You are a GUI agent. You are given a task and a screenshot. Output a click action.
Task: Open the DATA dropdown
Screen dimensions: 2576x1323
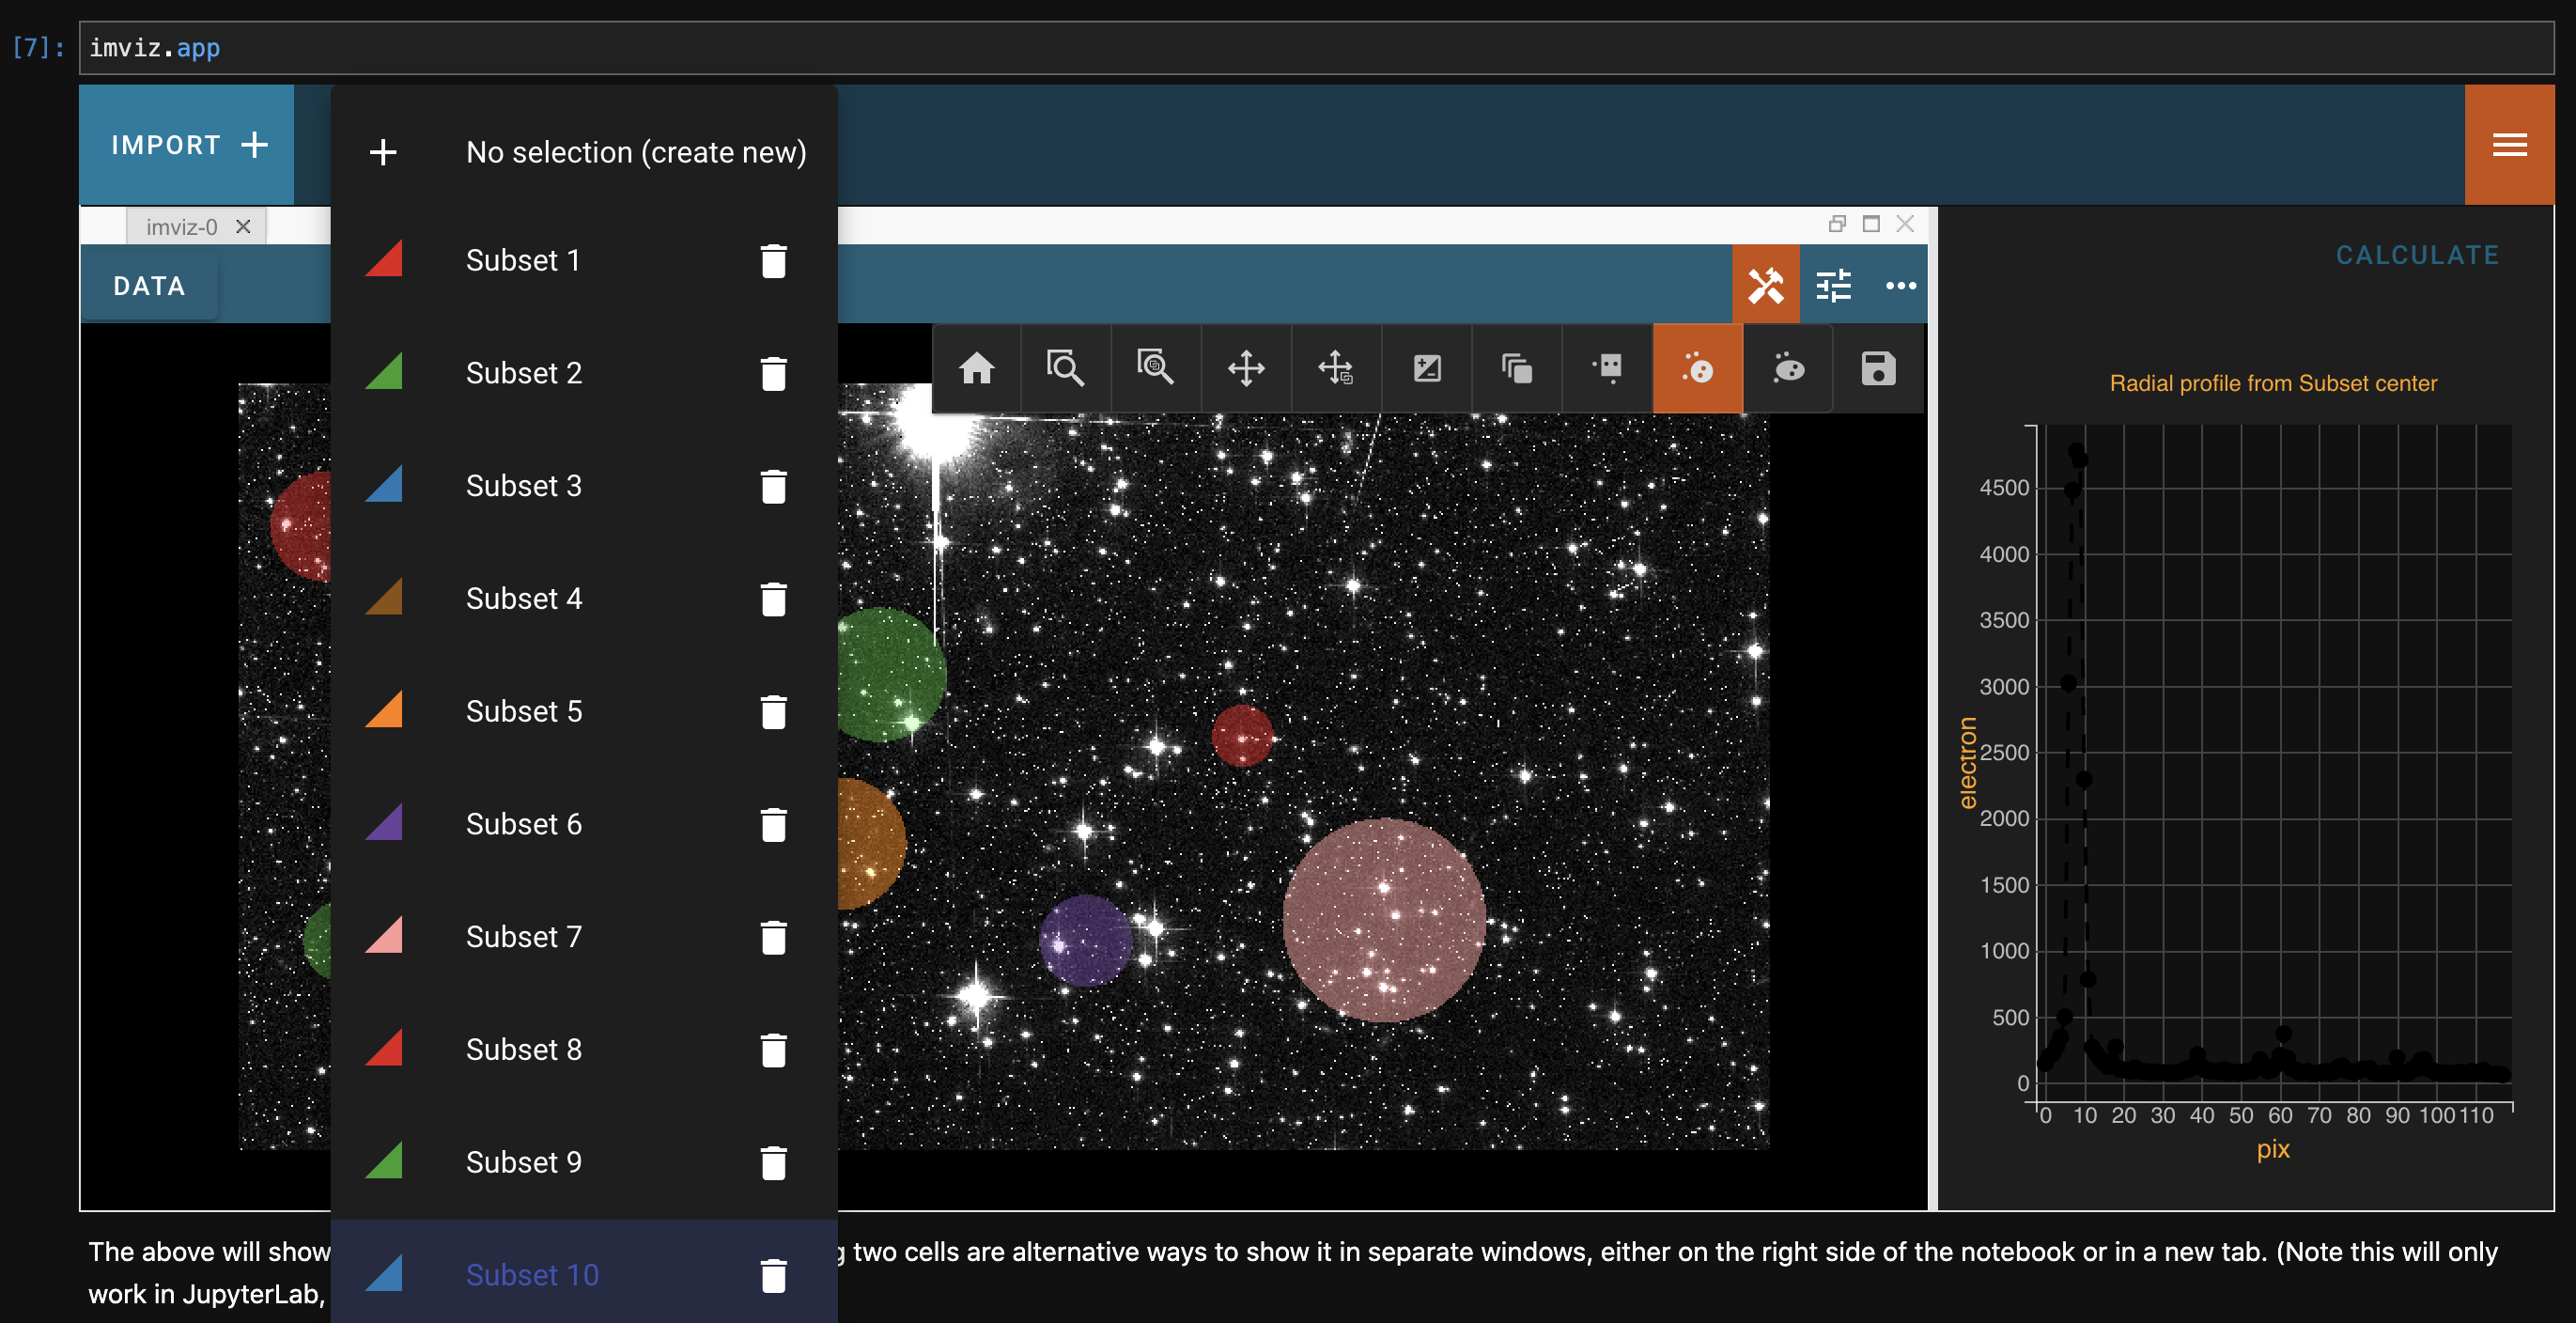point(149,286)
